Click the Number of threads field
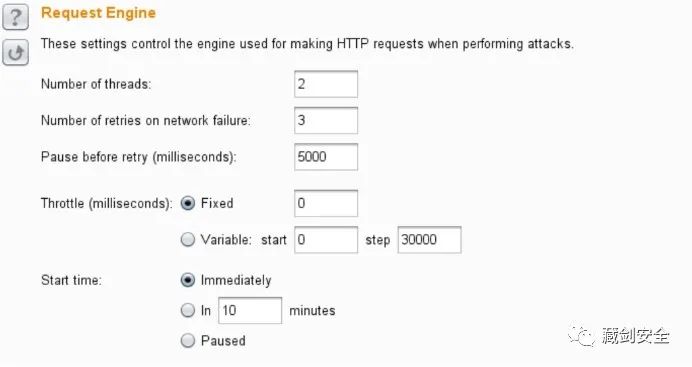The height and width of the screenshot is (367, 692). (x=326, y=84)
